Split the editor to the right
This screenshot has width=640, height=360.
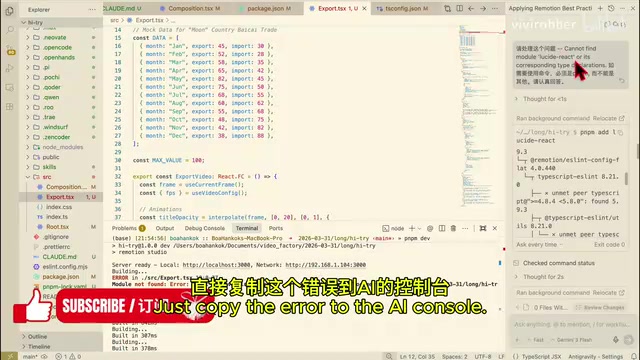[x=459, y=9]
